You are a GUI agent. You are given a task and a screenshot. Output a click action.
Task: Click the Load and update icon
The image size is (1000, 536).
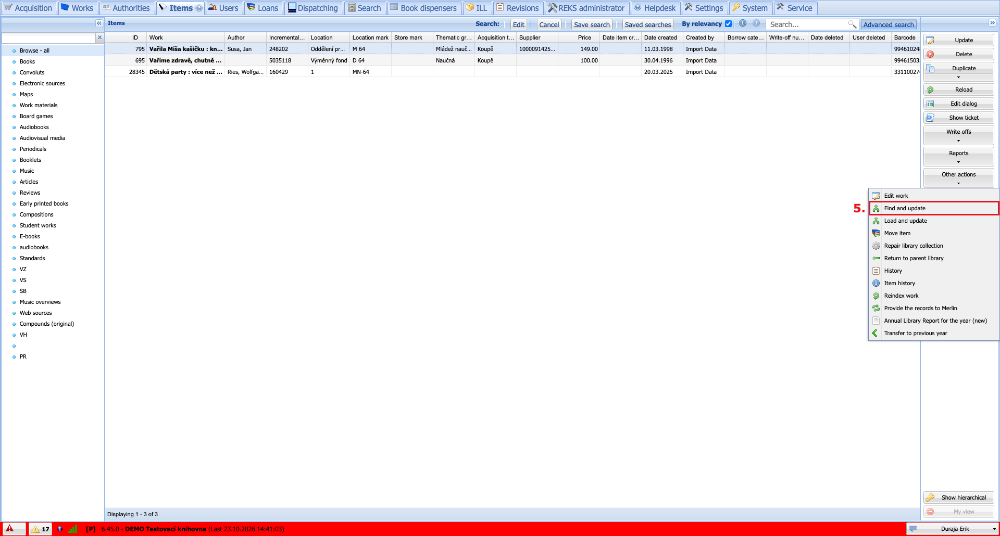876,221
